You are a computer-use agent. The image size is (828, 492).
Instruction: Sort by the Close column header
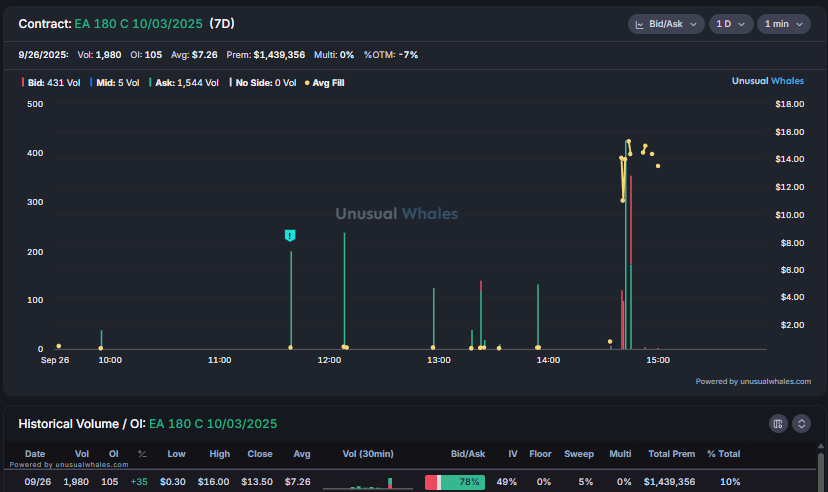260,454
